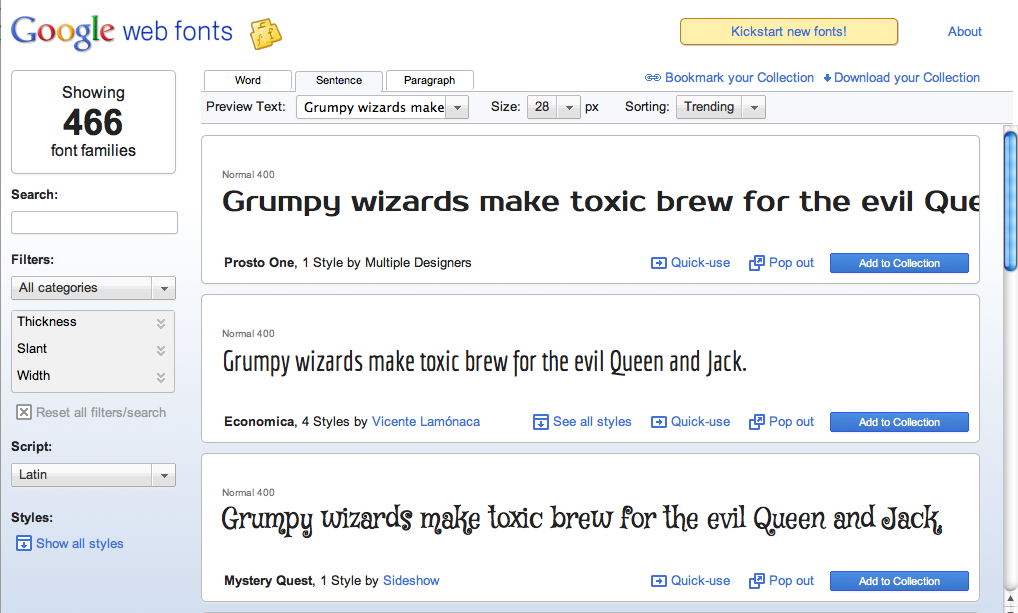Click the Google web fonts logo
The height and width of the screenshot is (613, 1018).
(122, 32)
